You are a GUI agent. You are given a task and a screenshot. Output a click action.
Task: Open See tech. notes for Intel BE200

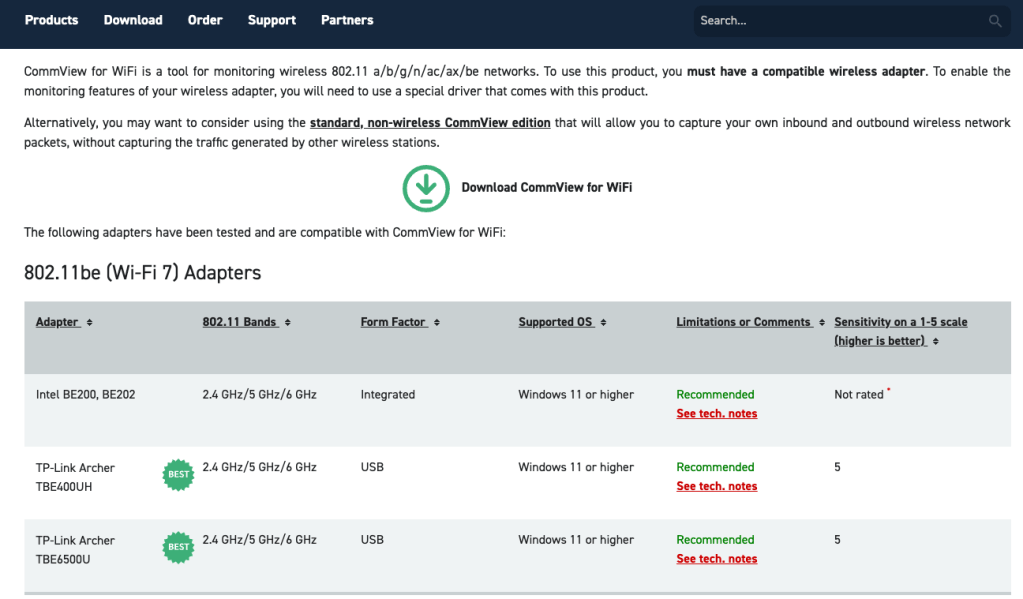tap(716, 414)
